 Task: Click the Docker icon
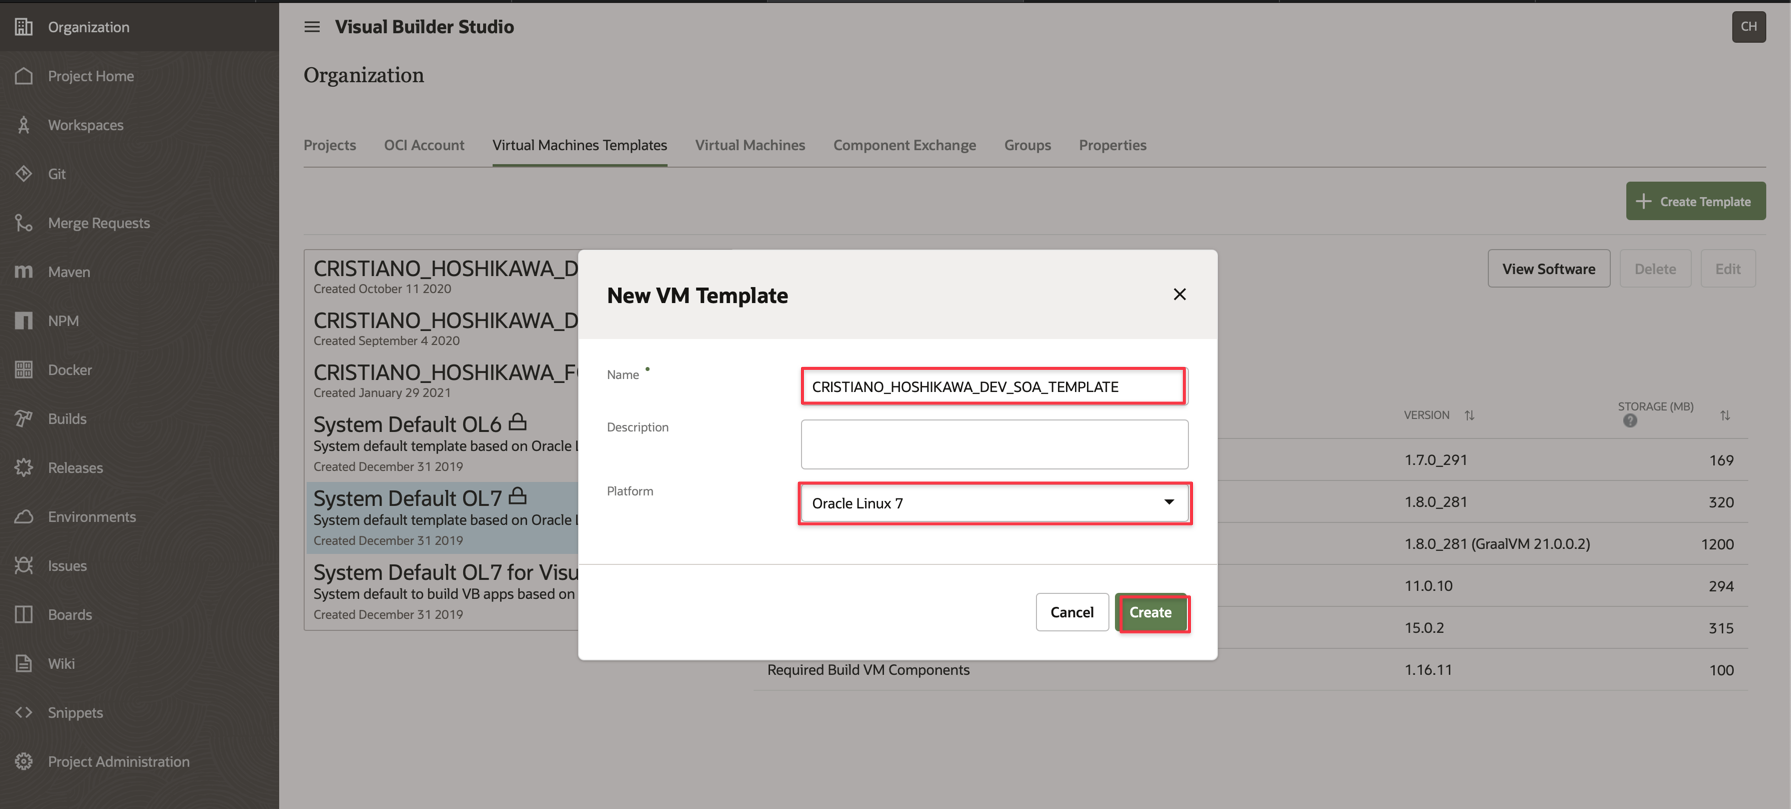click(x=24, y=370)
